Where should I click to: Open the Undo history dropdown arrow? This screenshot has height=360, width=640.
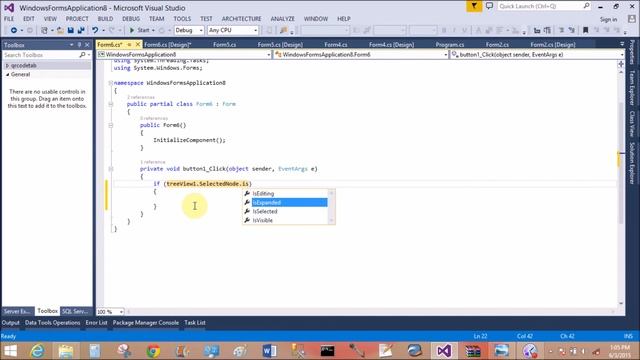[103, 31]
